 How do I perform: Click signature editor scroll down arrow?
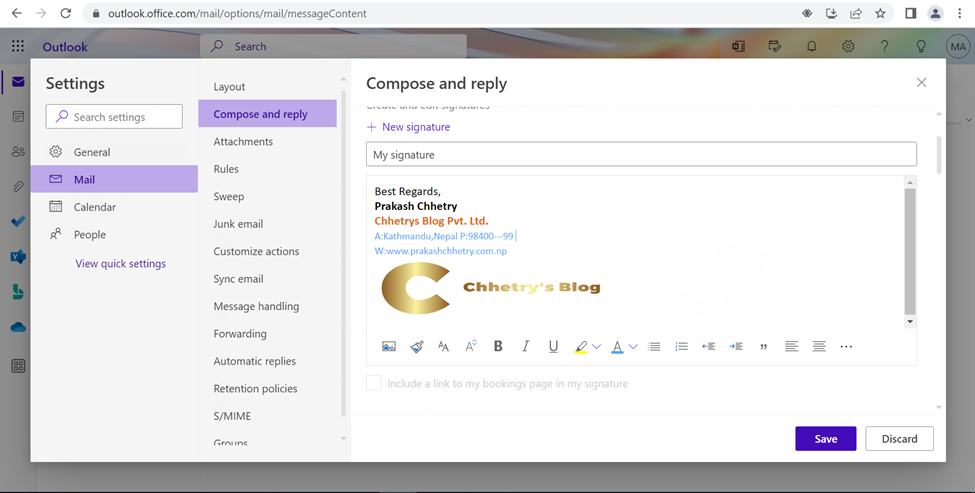pyautogui.click(x=910, y=321)
